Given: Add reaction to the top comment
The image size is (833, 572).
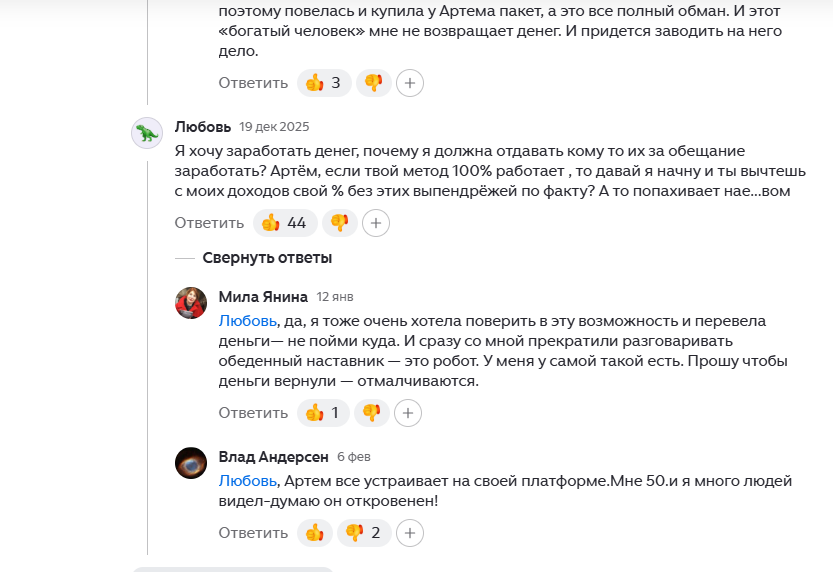Looking at the screenshot, I should pos(409,83).
